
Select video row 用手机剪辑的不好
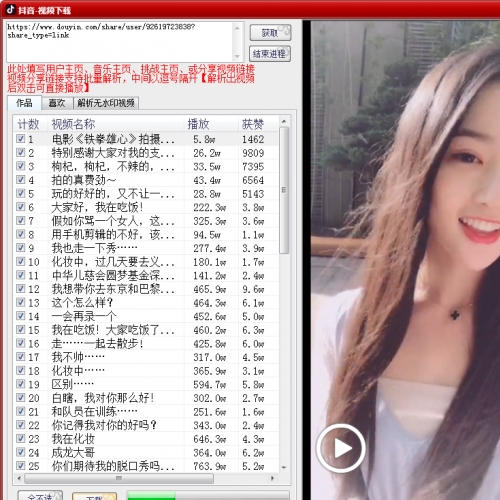146,234
